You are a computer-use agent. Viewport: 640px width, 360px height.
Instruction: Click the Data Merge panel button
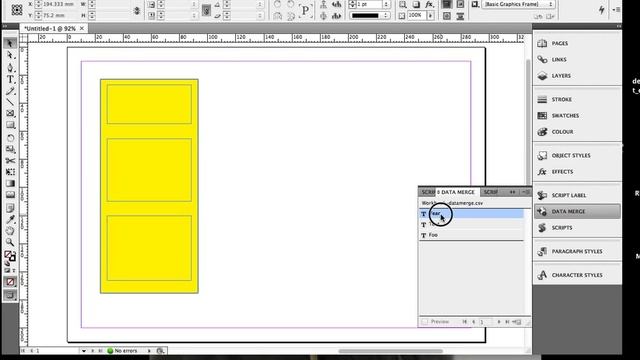point(577,211)
